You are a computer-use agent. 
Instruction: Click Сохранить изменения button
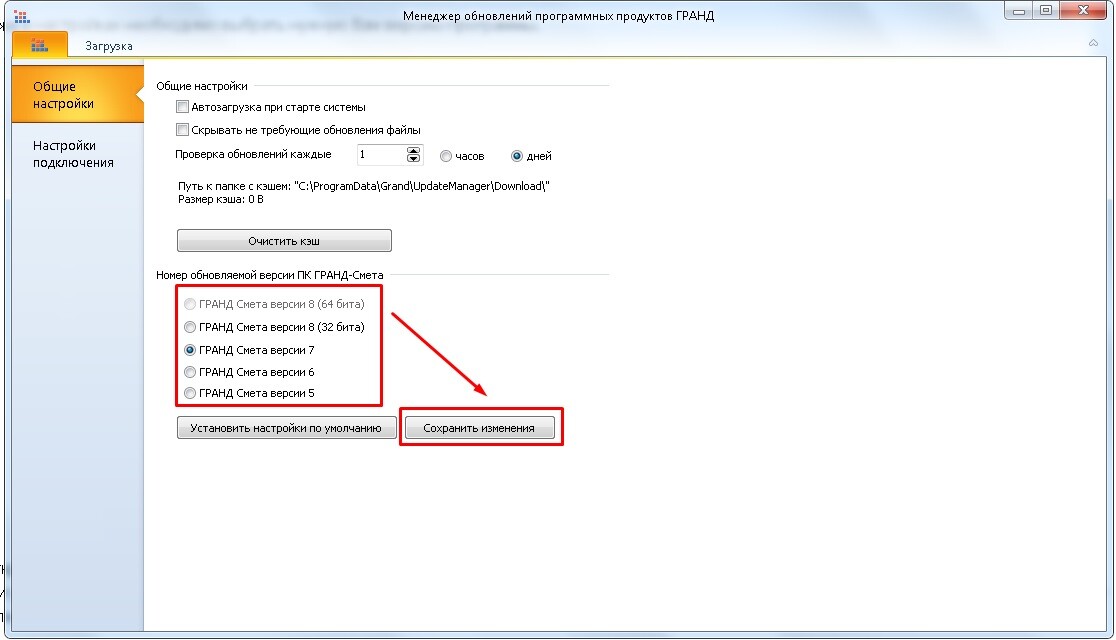pos(479,428)
